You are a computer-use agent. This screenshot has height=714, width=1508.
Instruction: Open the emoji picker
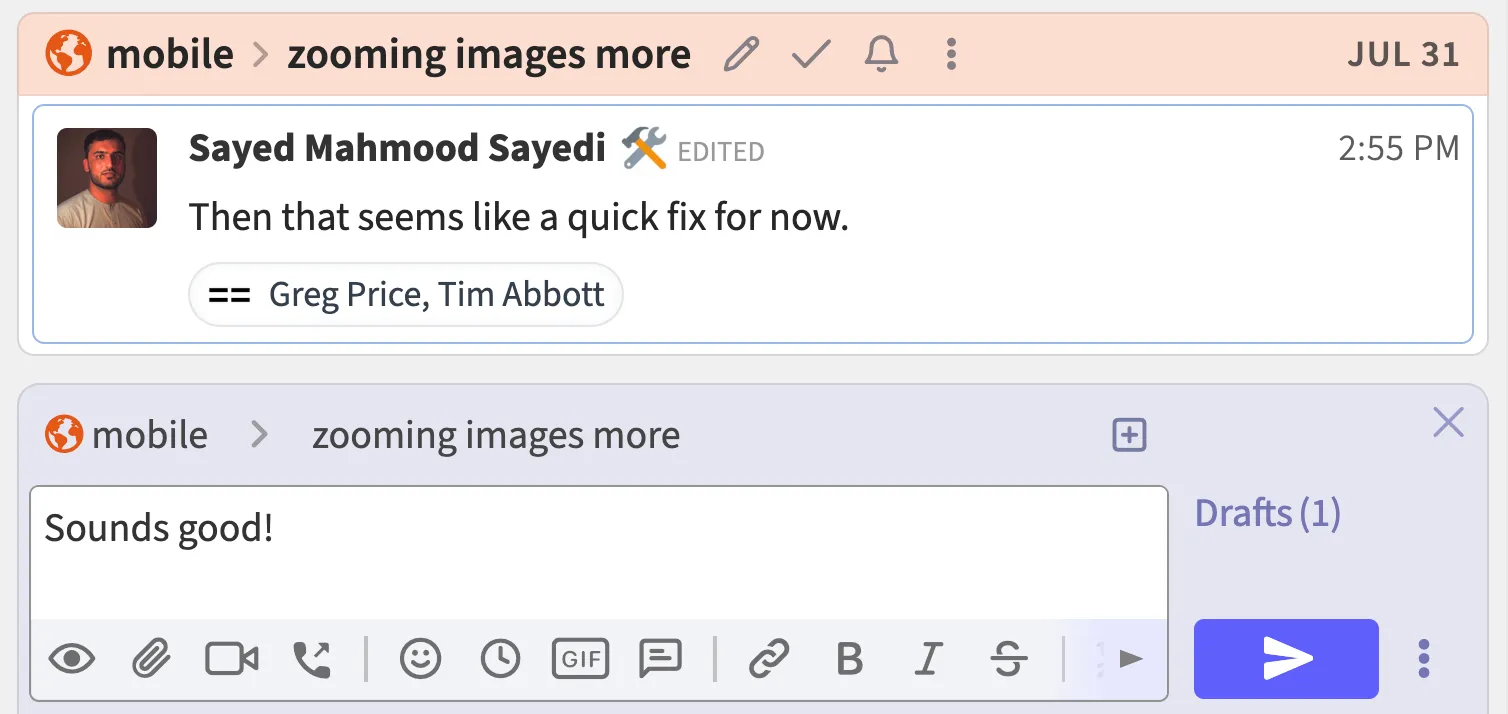click(x=420, y=659)
